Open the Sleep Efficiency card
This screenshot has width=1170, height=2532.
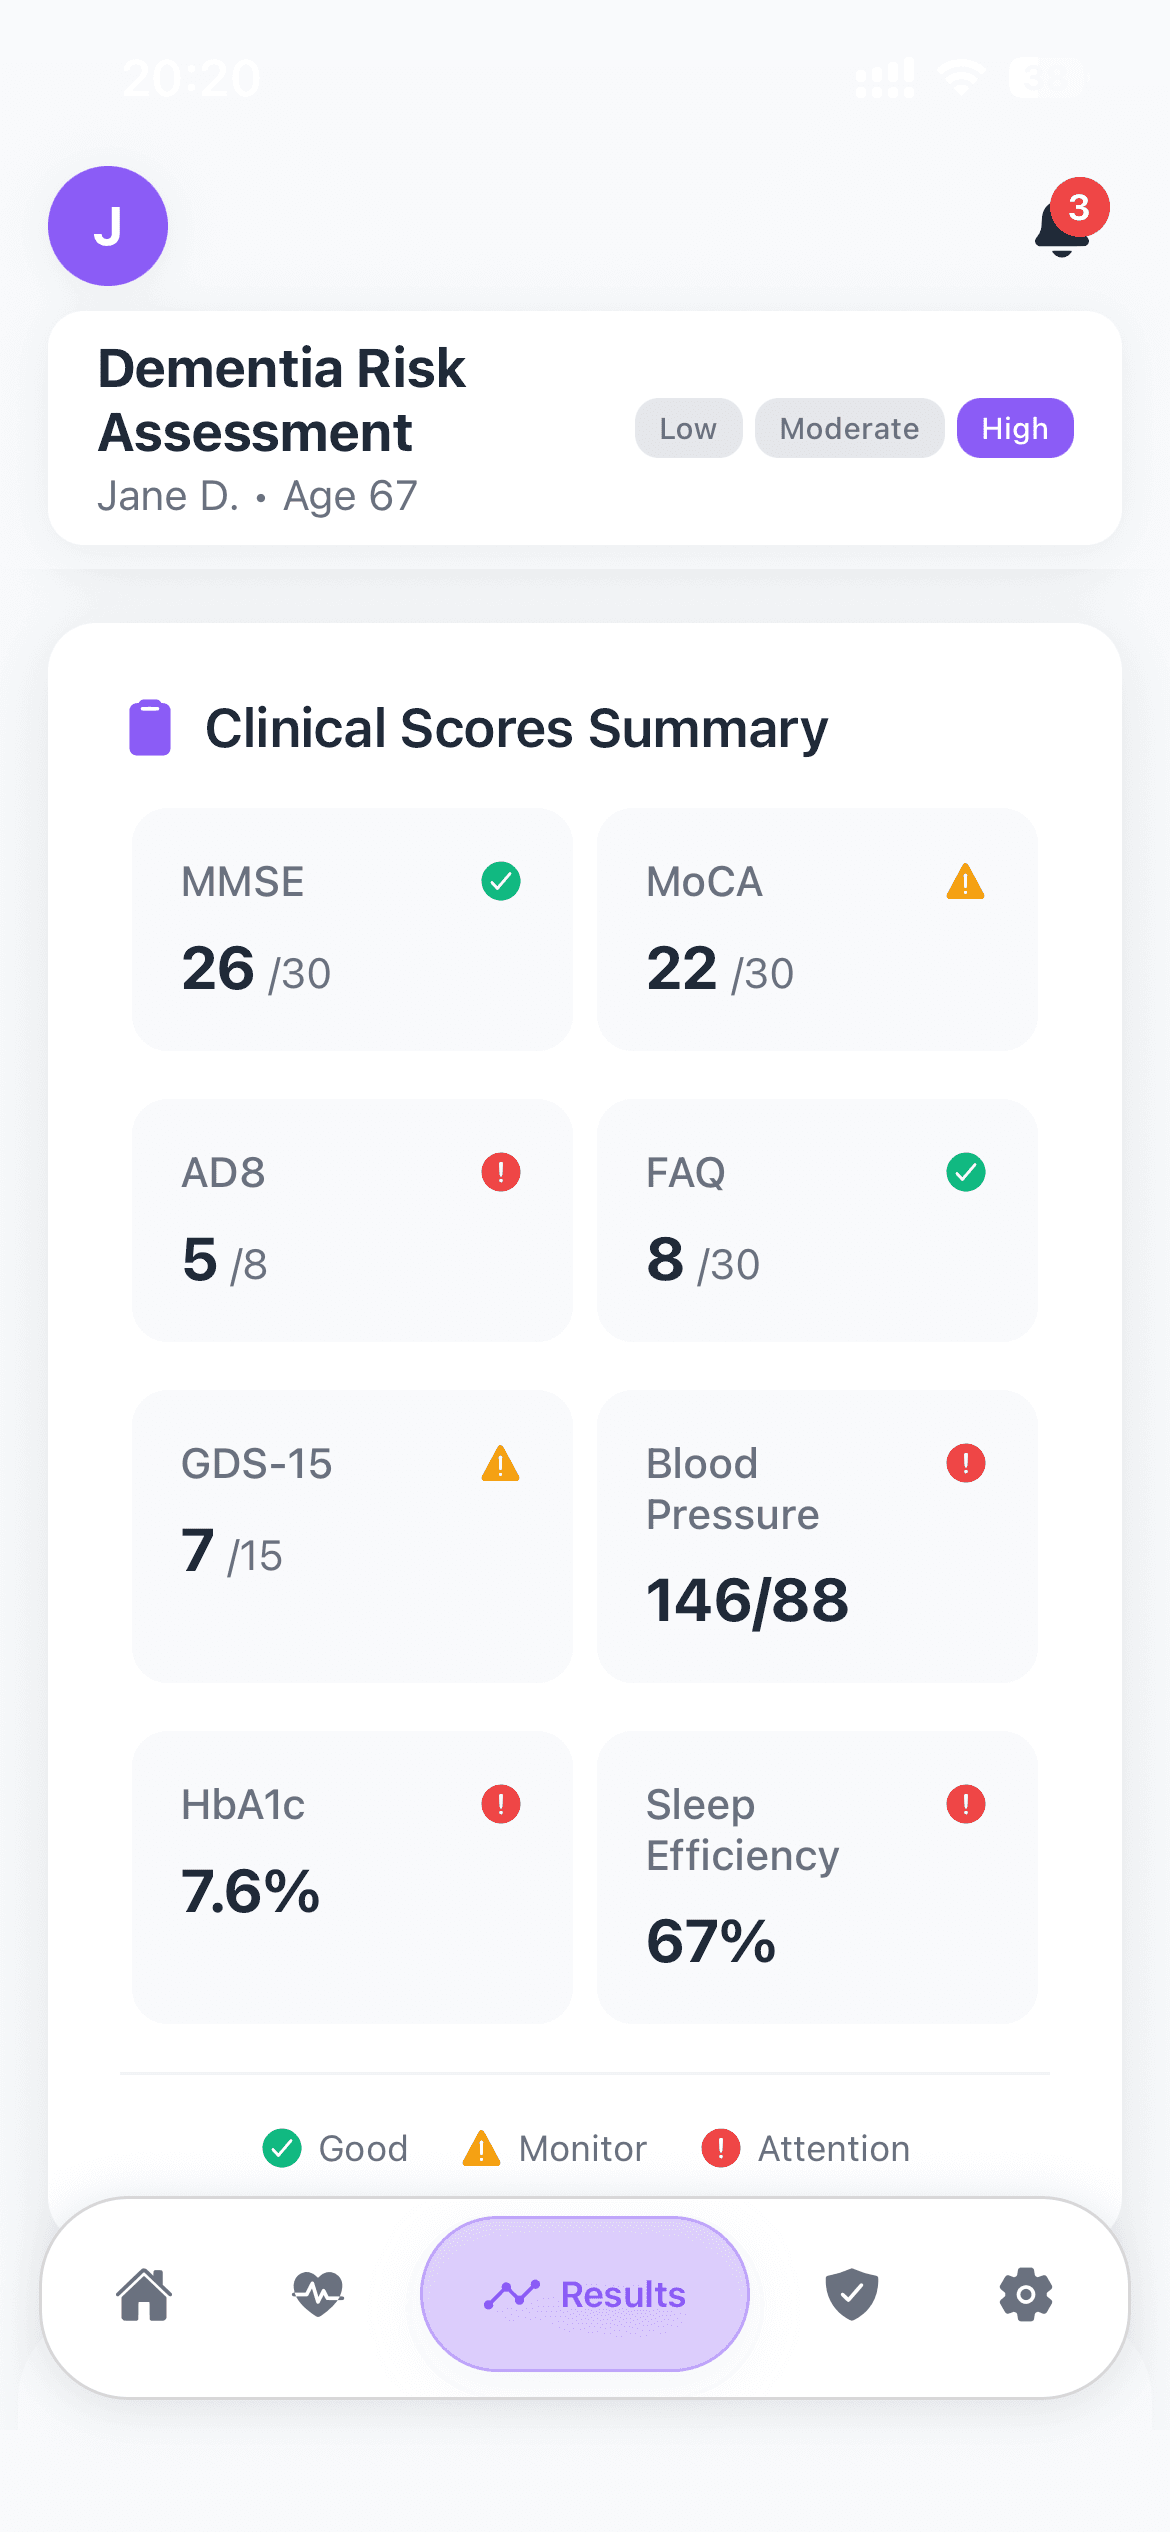[x=817, y=1877]
